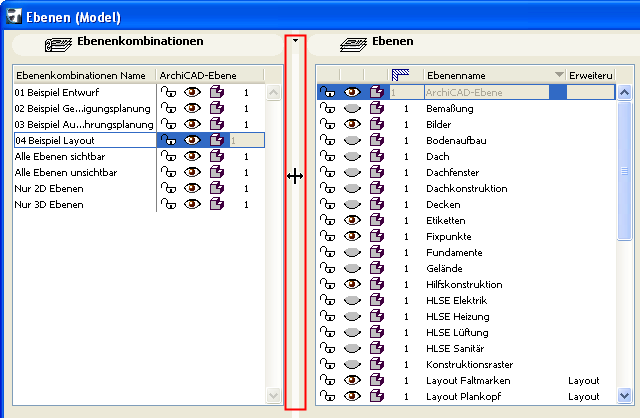
Task: Show the Gelände layer
Action: click(x=352, y=268)
